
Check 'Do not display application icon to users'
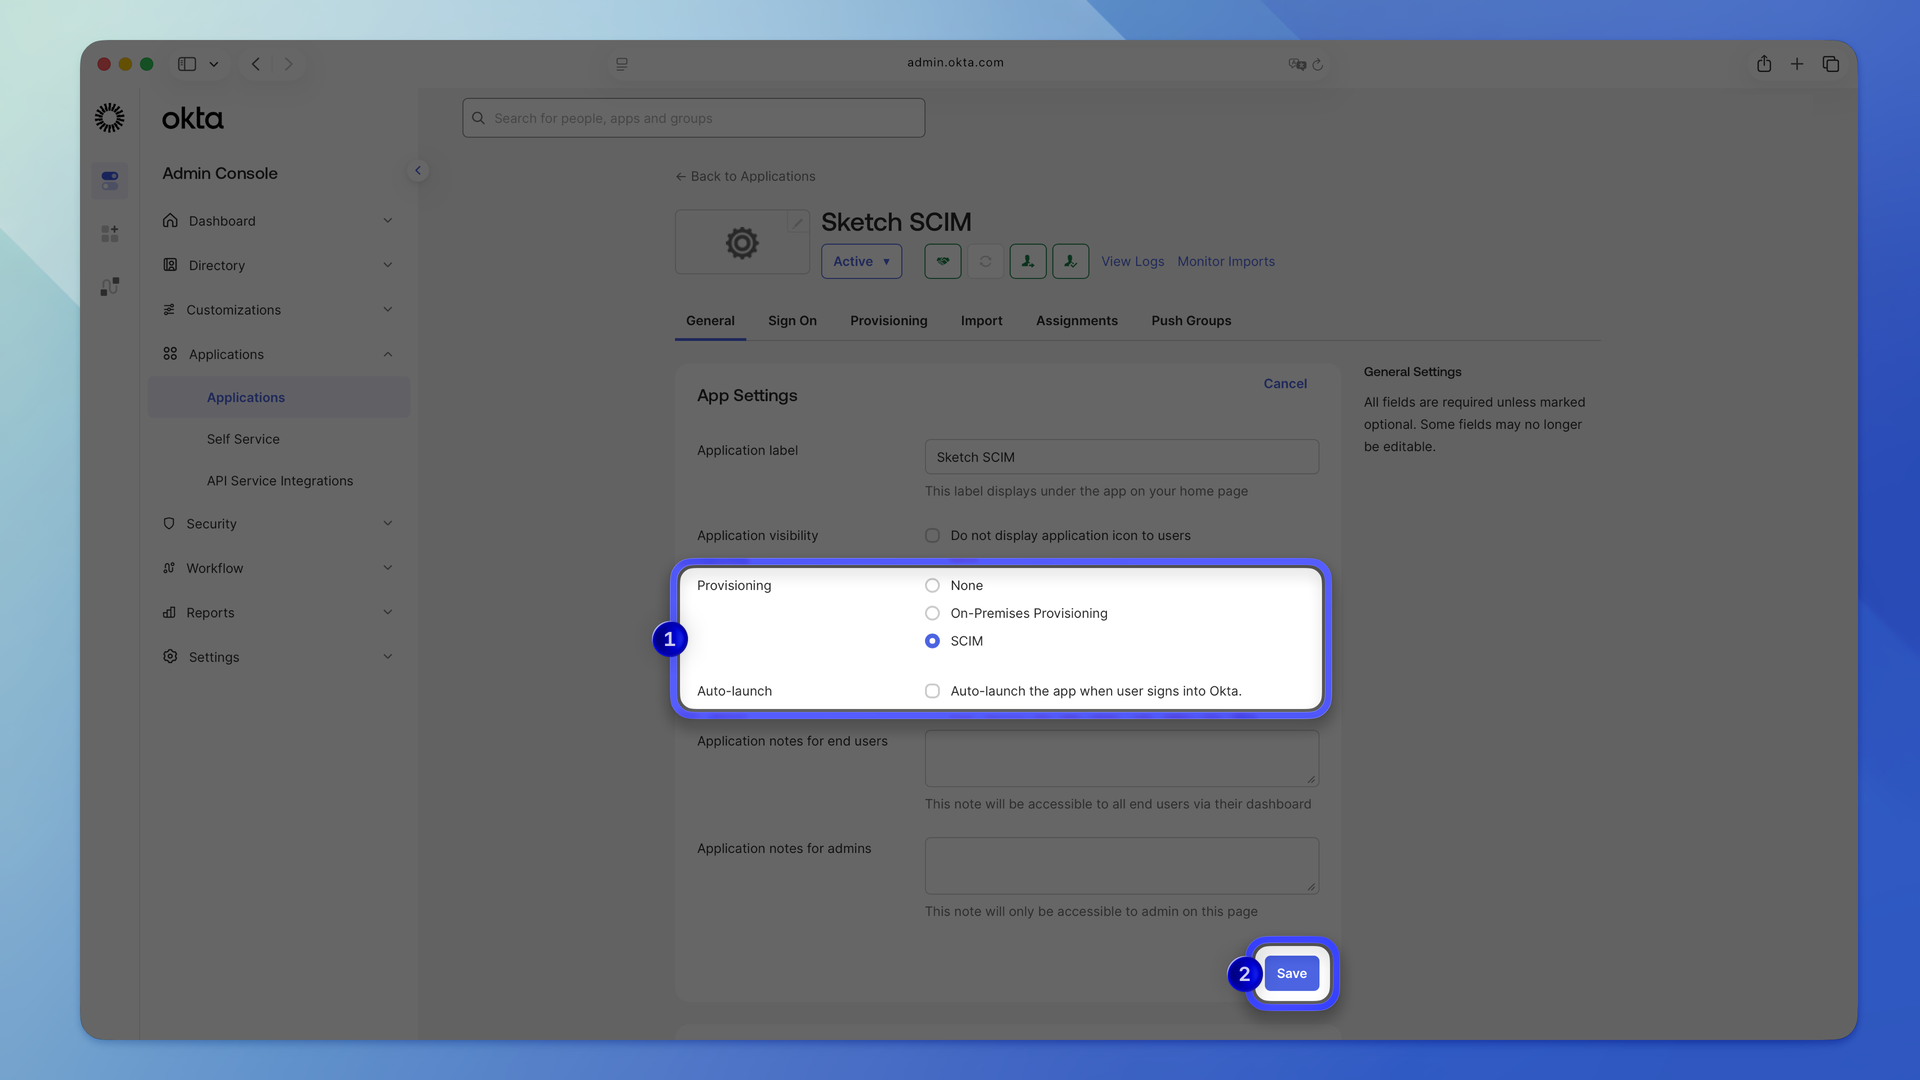[x=932, y=536]
